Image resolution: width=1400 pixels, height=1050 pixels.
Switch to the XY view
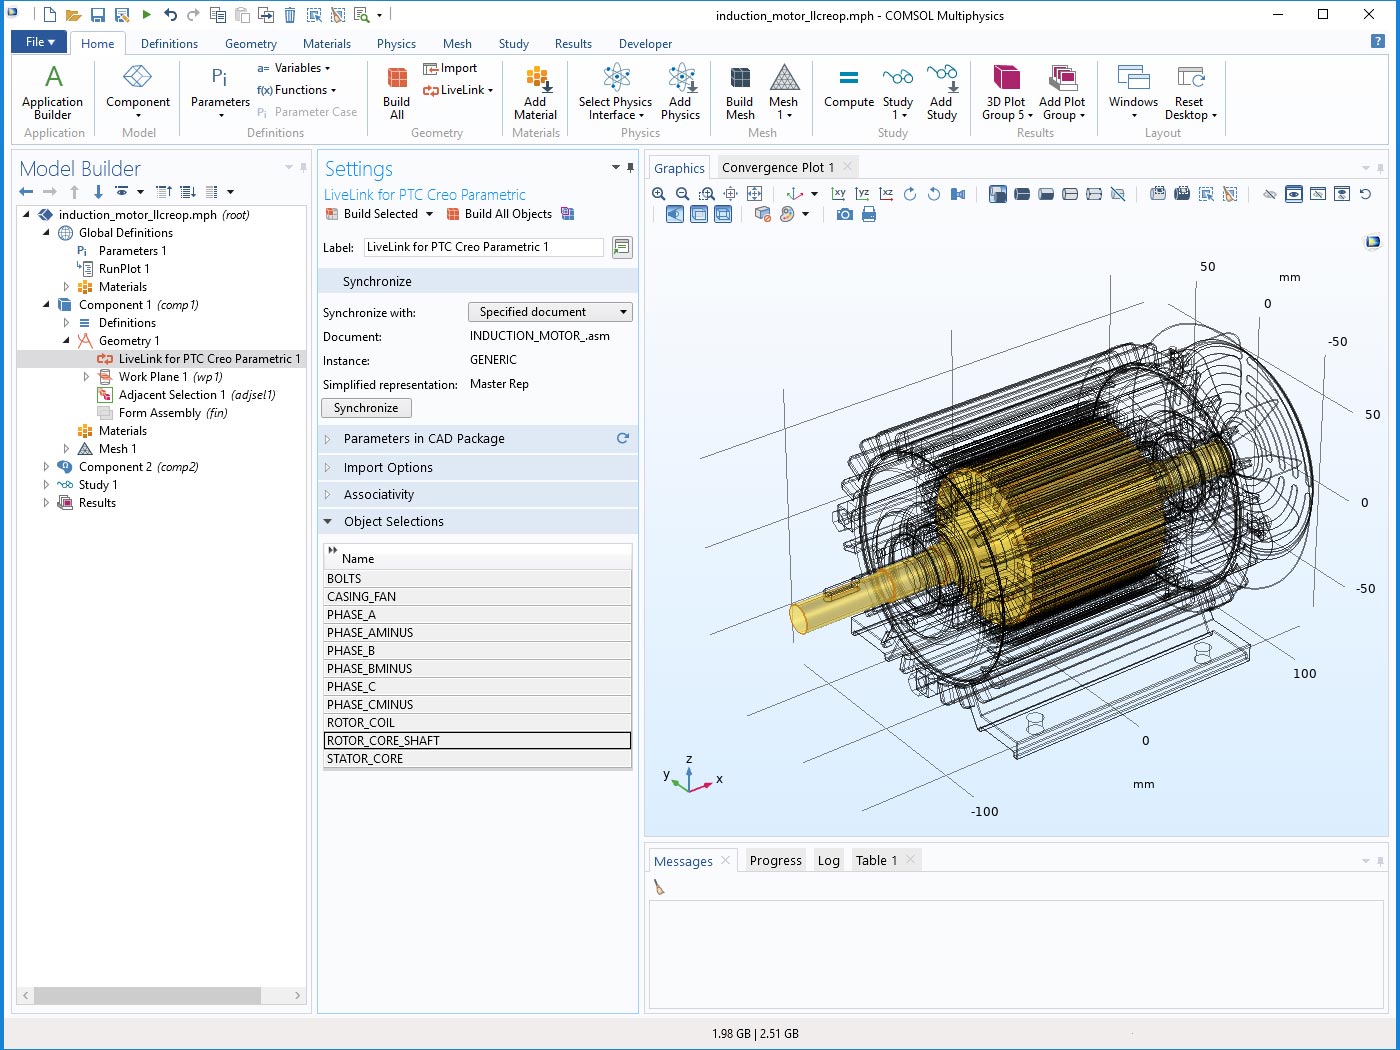[x=838, y=194]
